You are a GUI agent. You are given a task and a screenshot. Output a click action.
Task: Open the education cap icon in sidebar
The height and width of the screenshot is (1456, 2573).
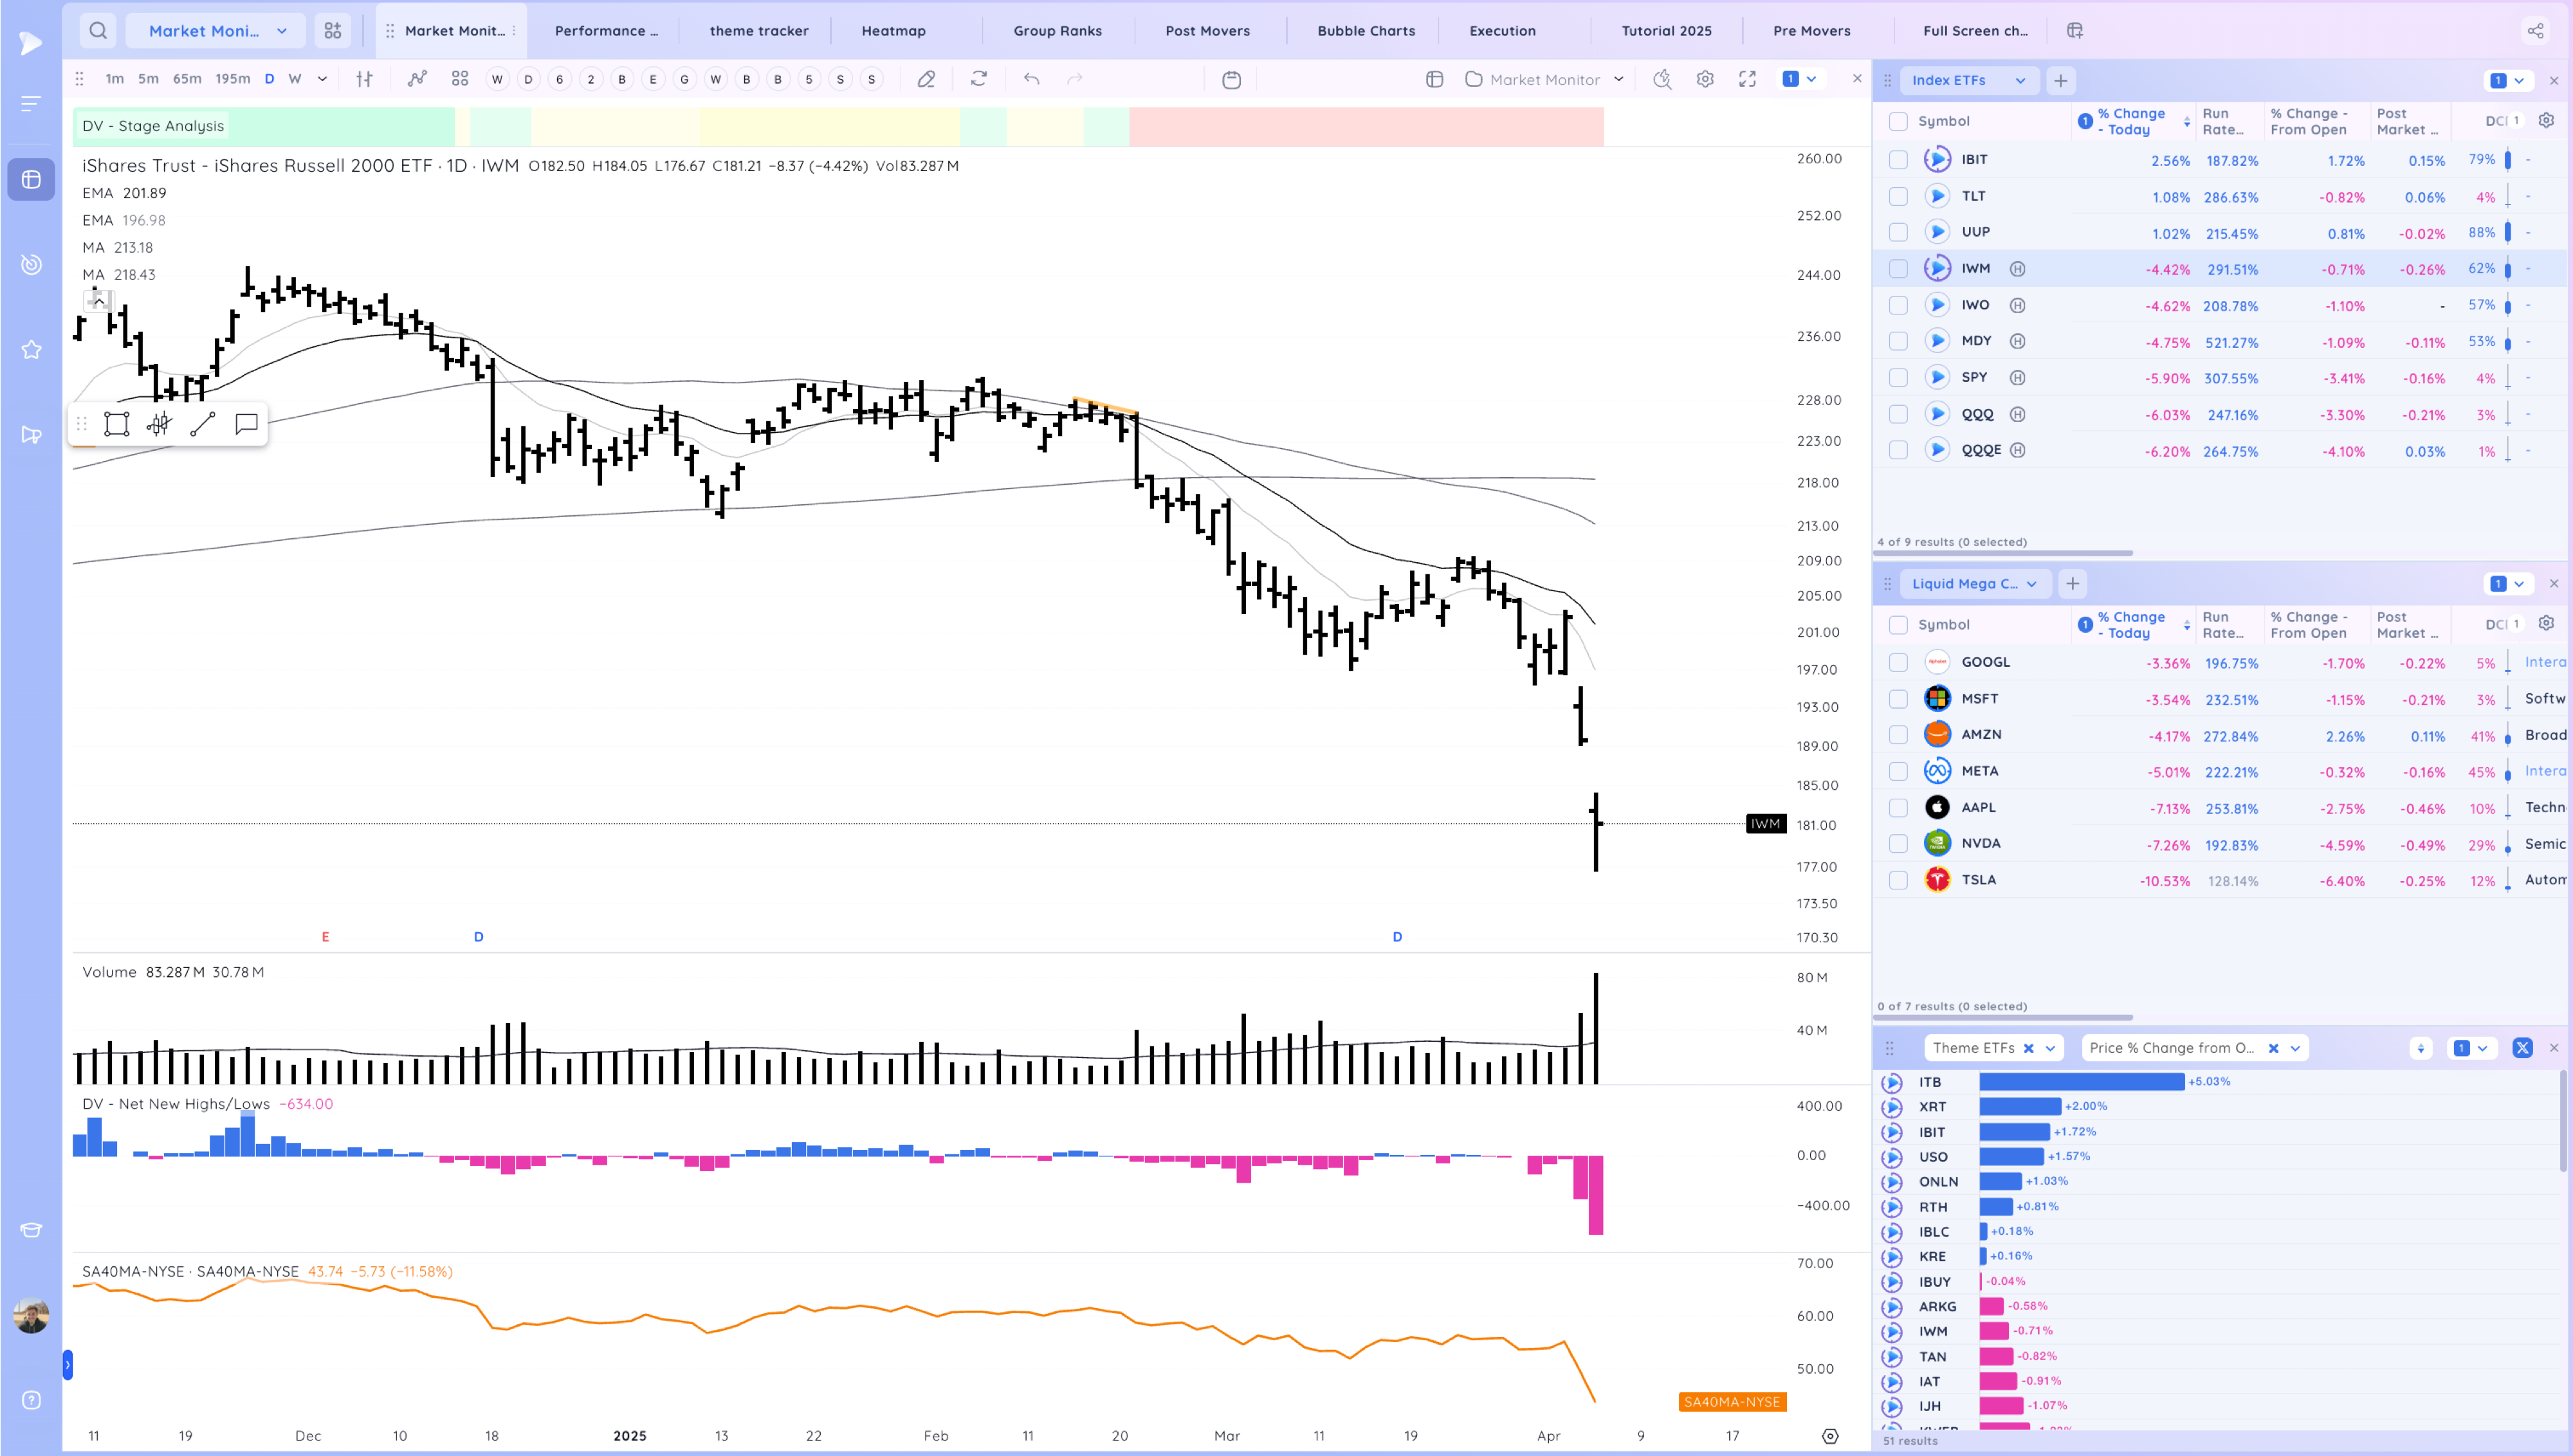pos(31,1230)
